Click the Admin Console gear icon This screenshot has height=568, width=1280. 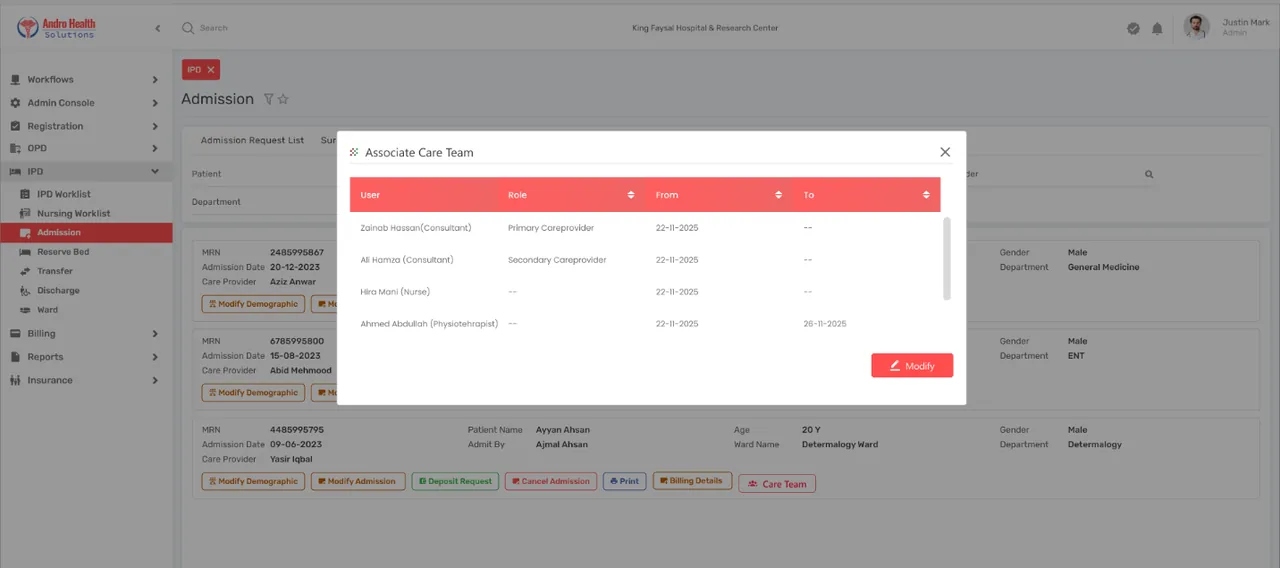pos(15,103)
